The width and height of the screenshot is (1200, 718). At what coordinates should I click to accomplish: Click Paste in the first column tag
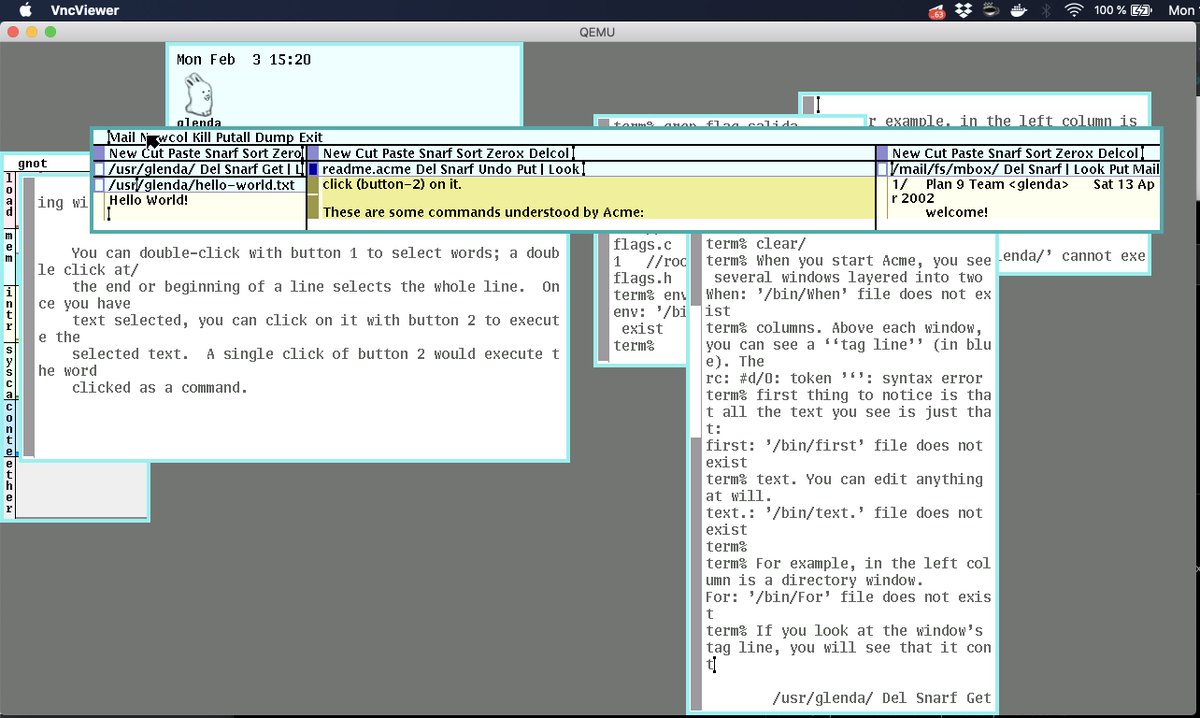185,153
